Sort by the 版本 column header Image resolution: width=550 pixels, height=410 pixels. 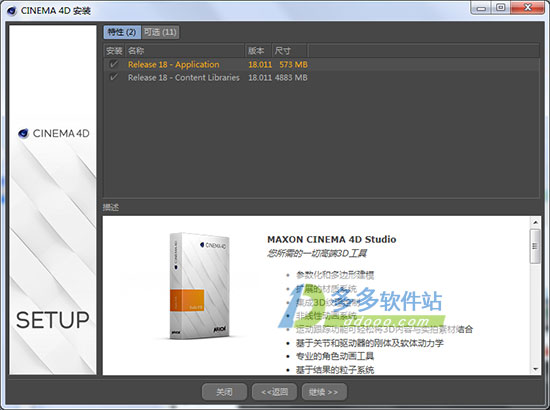pos(258,51)
